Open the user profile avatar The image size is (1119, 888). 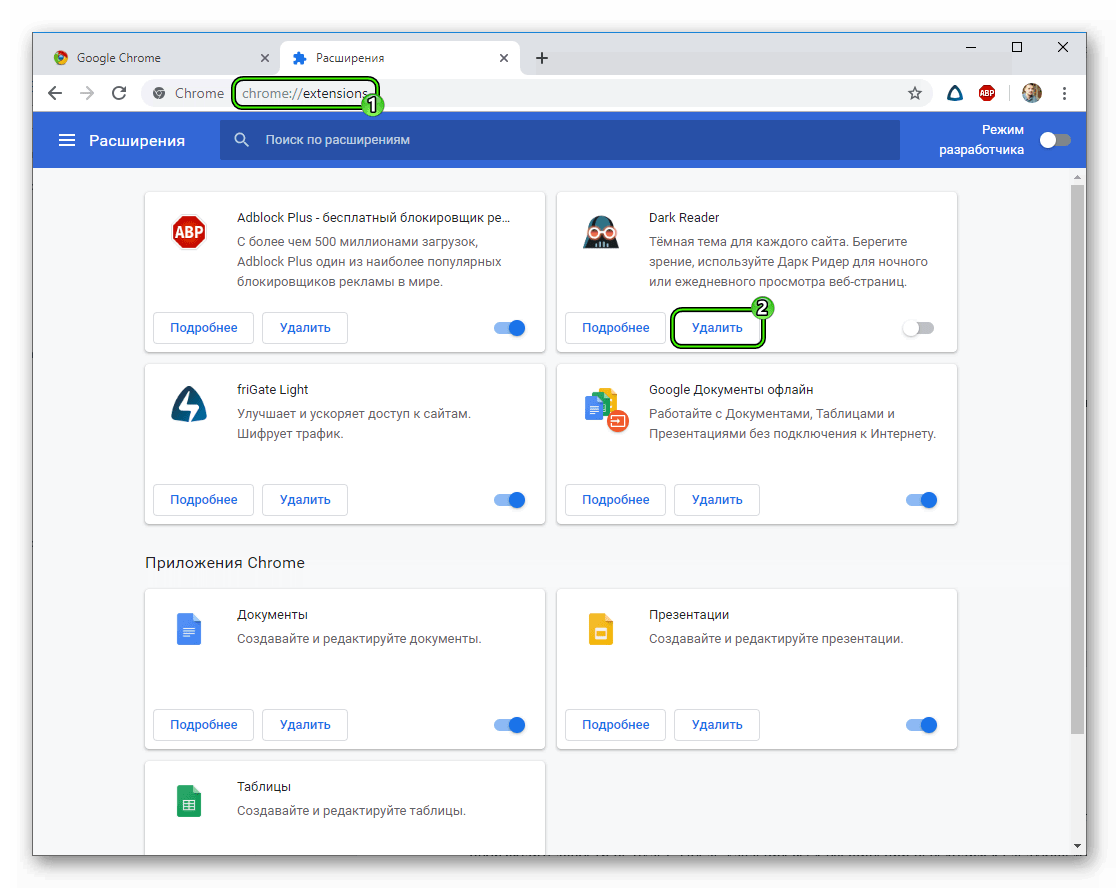tap(1031, 93)
